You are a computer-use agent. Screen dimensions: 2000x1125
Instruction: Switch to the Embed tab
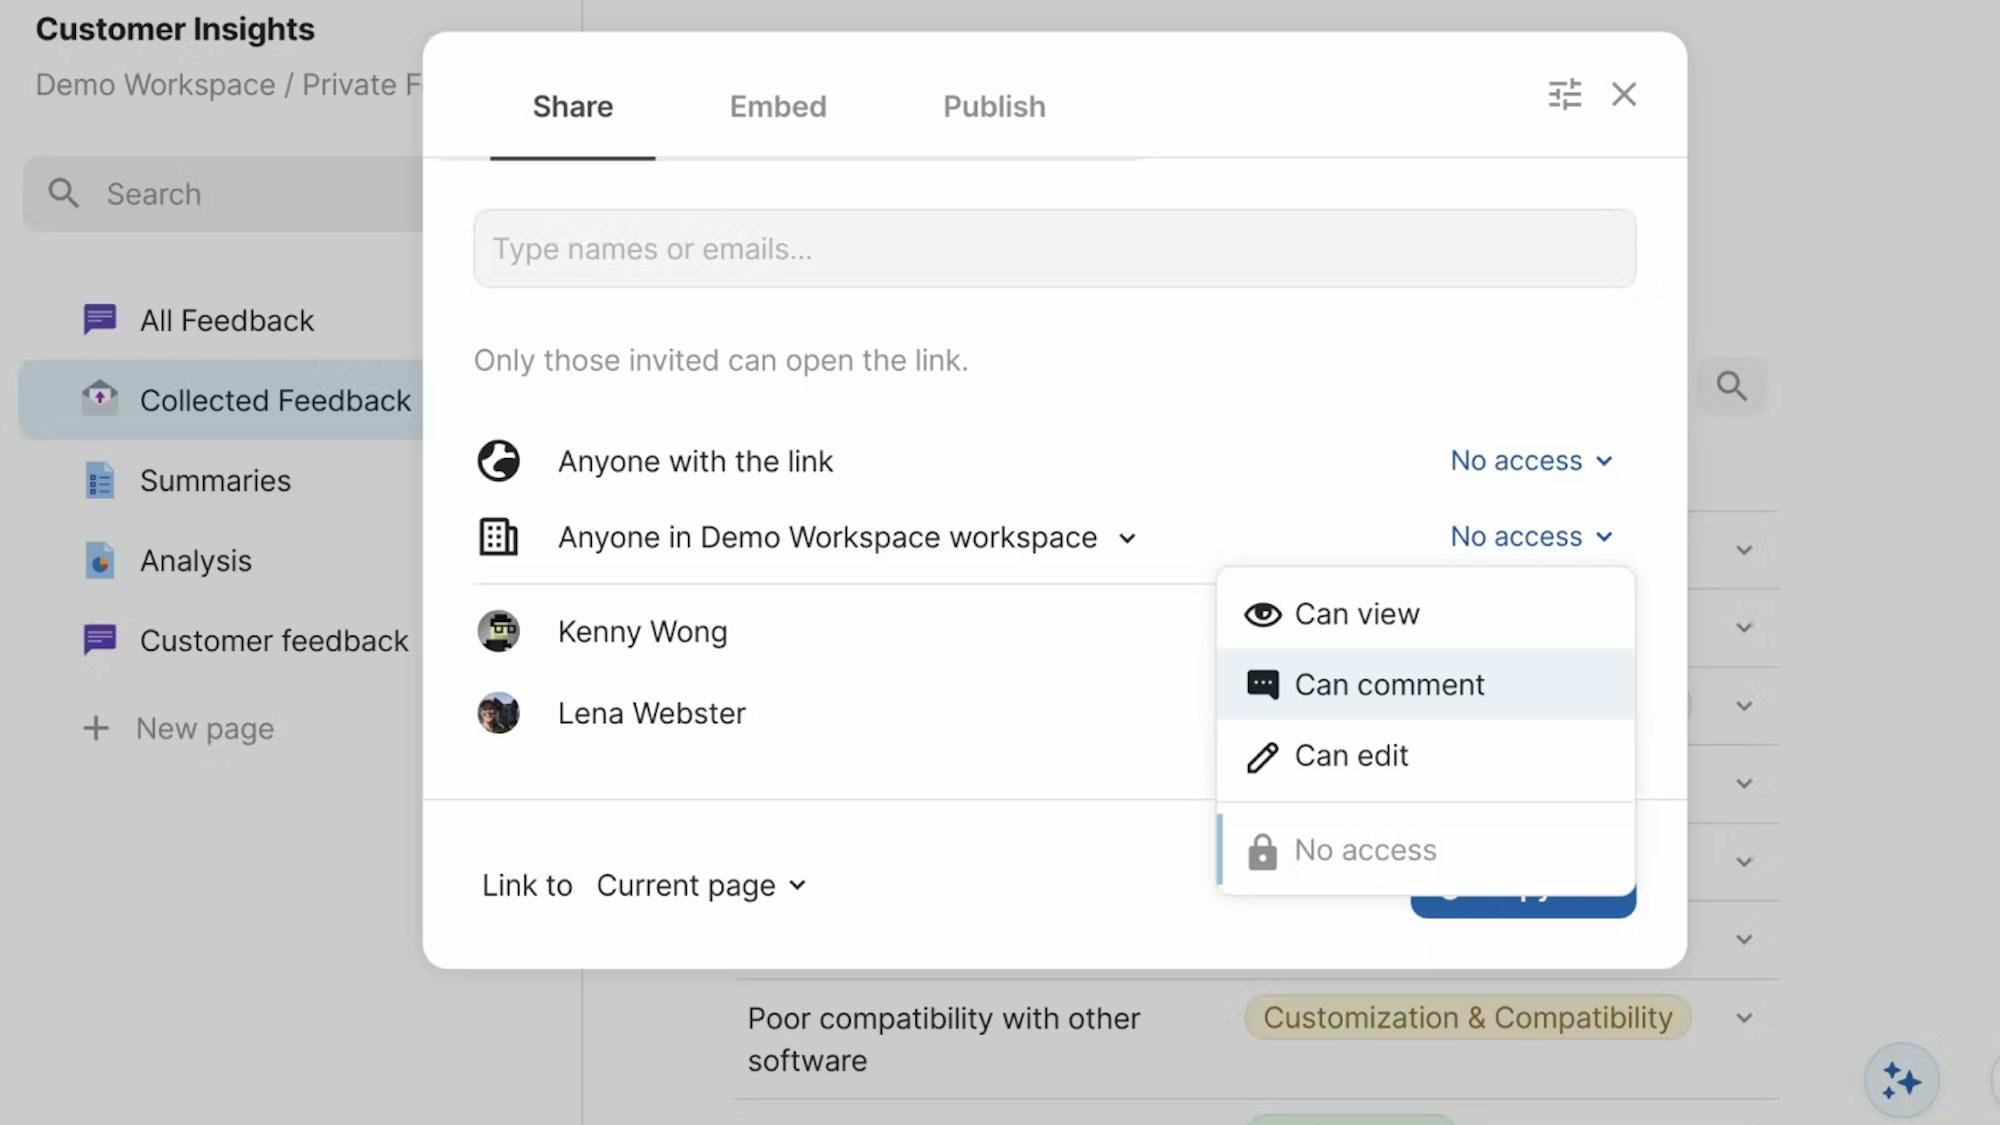click(x=777, y=107)
